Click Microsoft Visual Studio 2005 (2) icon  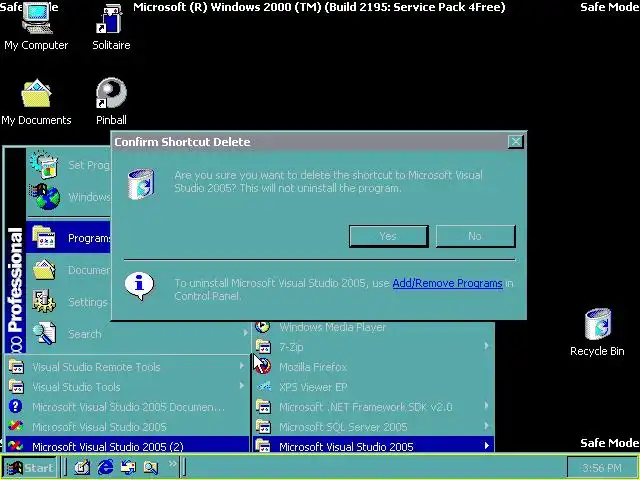click(x=15, y=446)
